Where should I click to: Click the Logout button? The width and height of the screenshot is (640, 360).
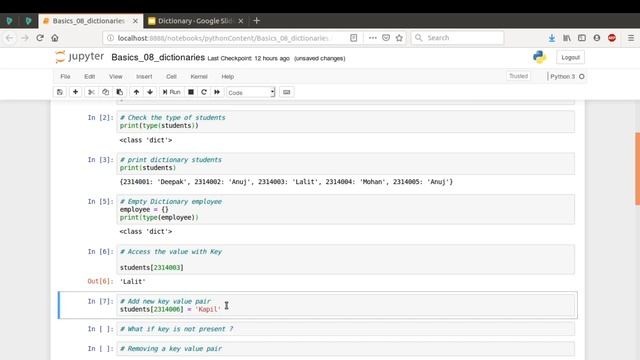click(570, 58)
